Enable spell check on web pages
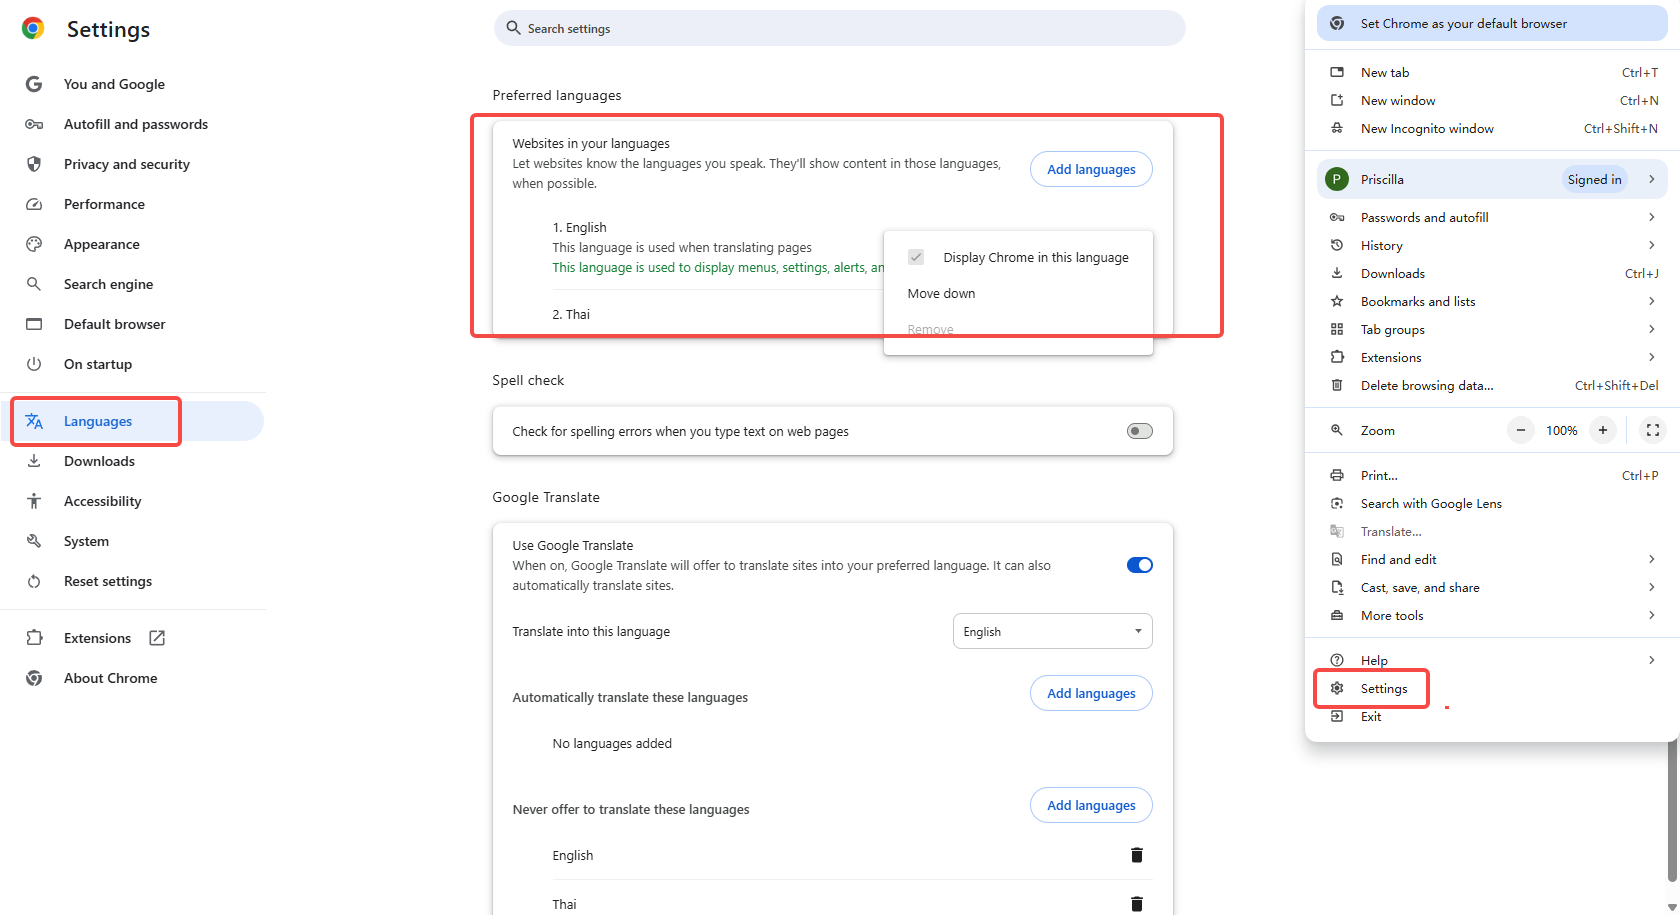Viewport: 1680px width, 915px height. click(1138, 430)
